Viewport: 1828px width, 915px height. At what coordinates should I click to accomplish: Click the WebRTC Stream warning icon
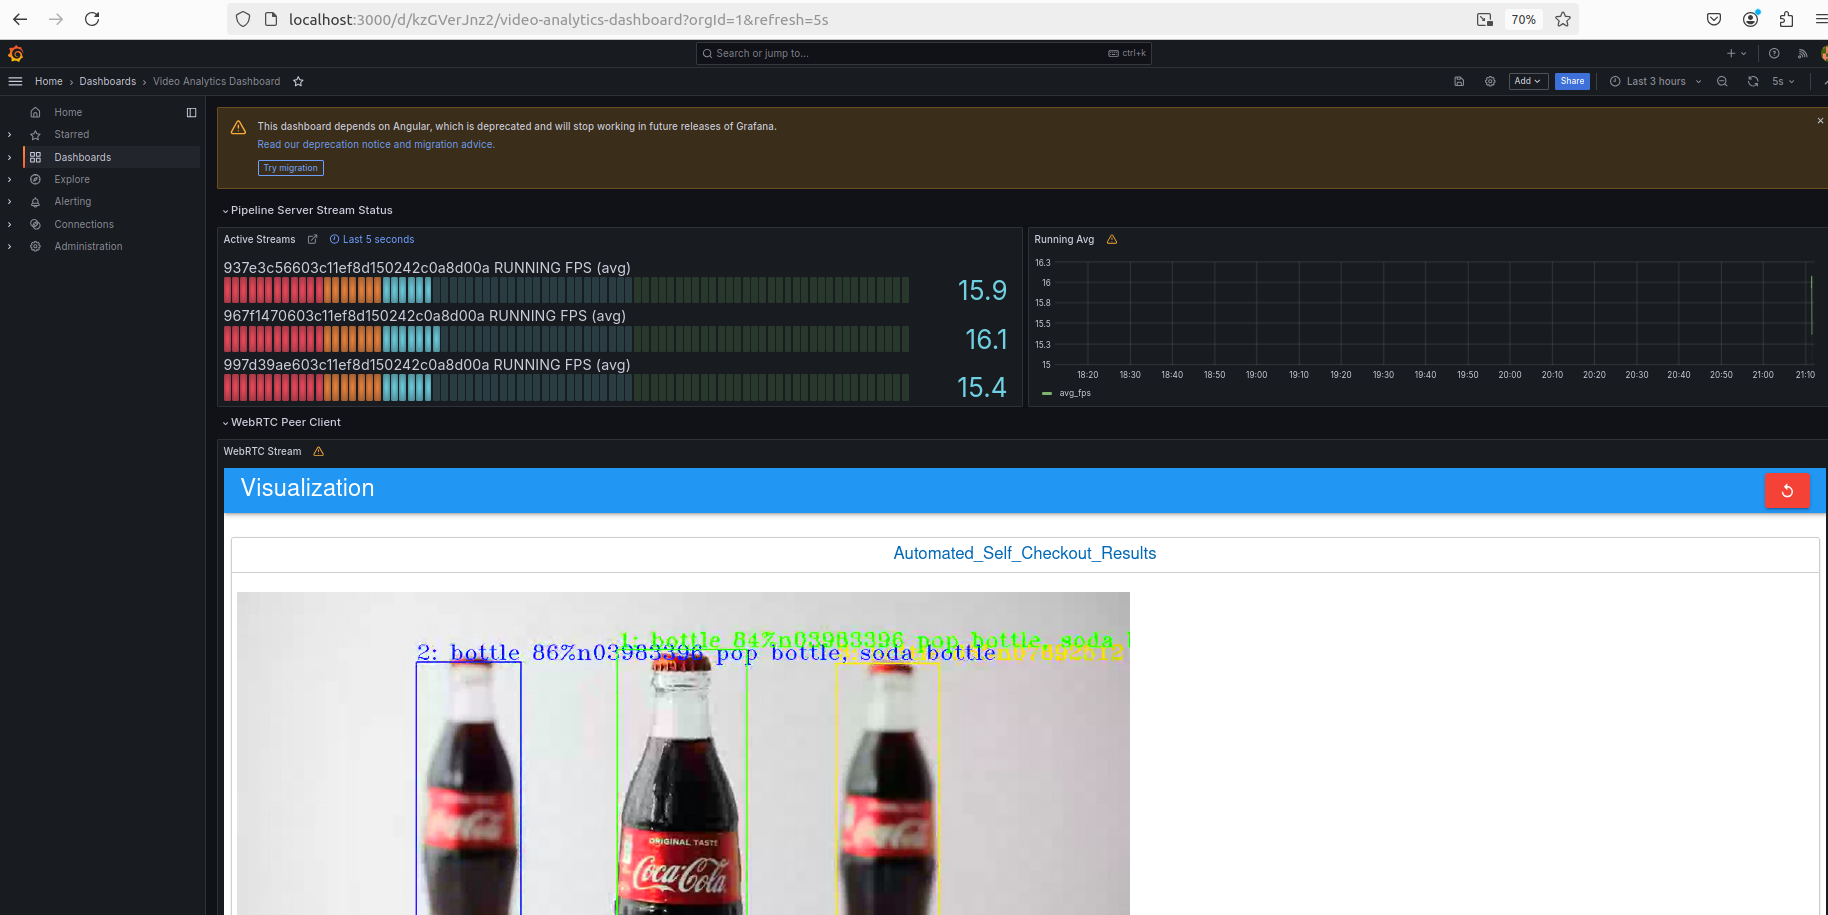point(319,452)
